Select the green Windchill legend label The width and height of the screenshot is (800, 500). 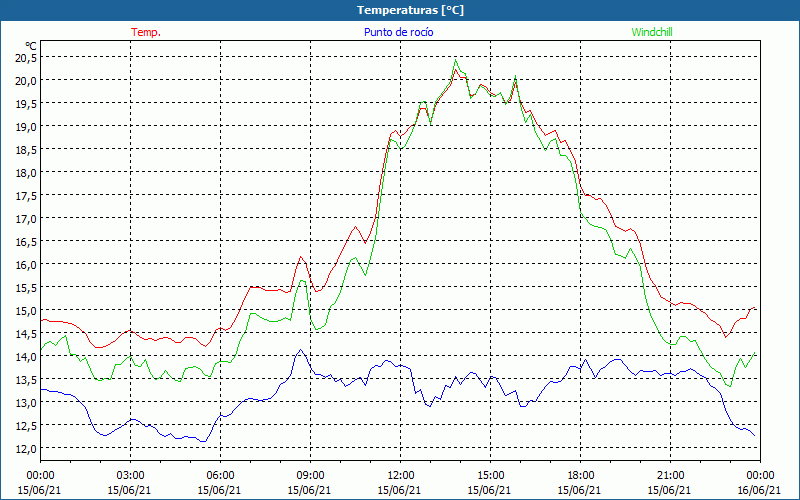(652, 32)
